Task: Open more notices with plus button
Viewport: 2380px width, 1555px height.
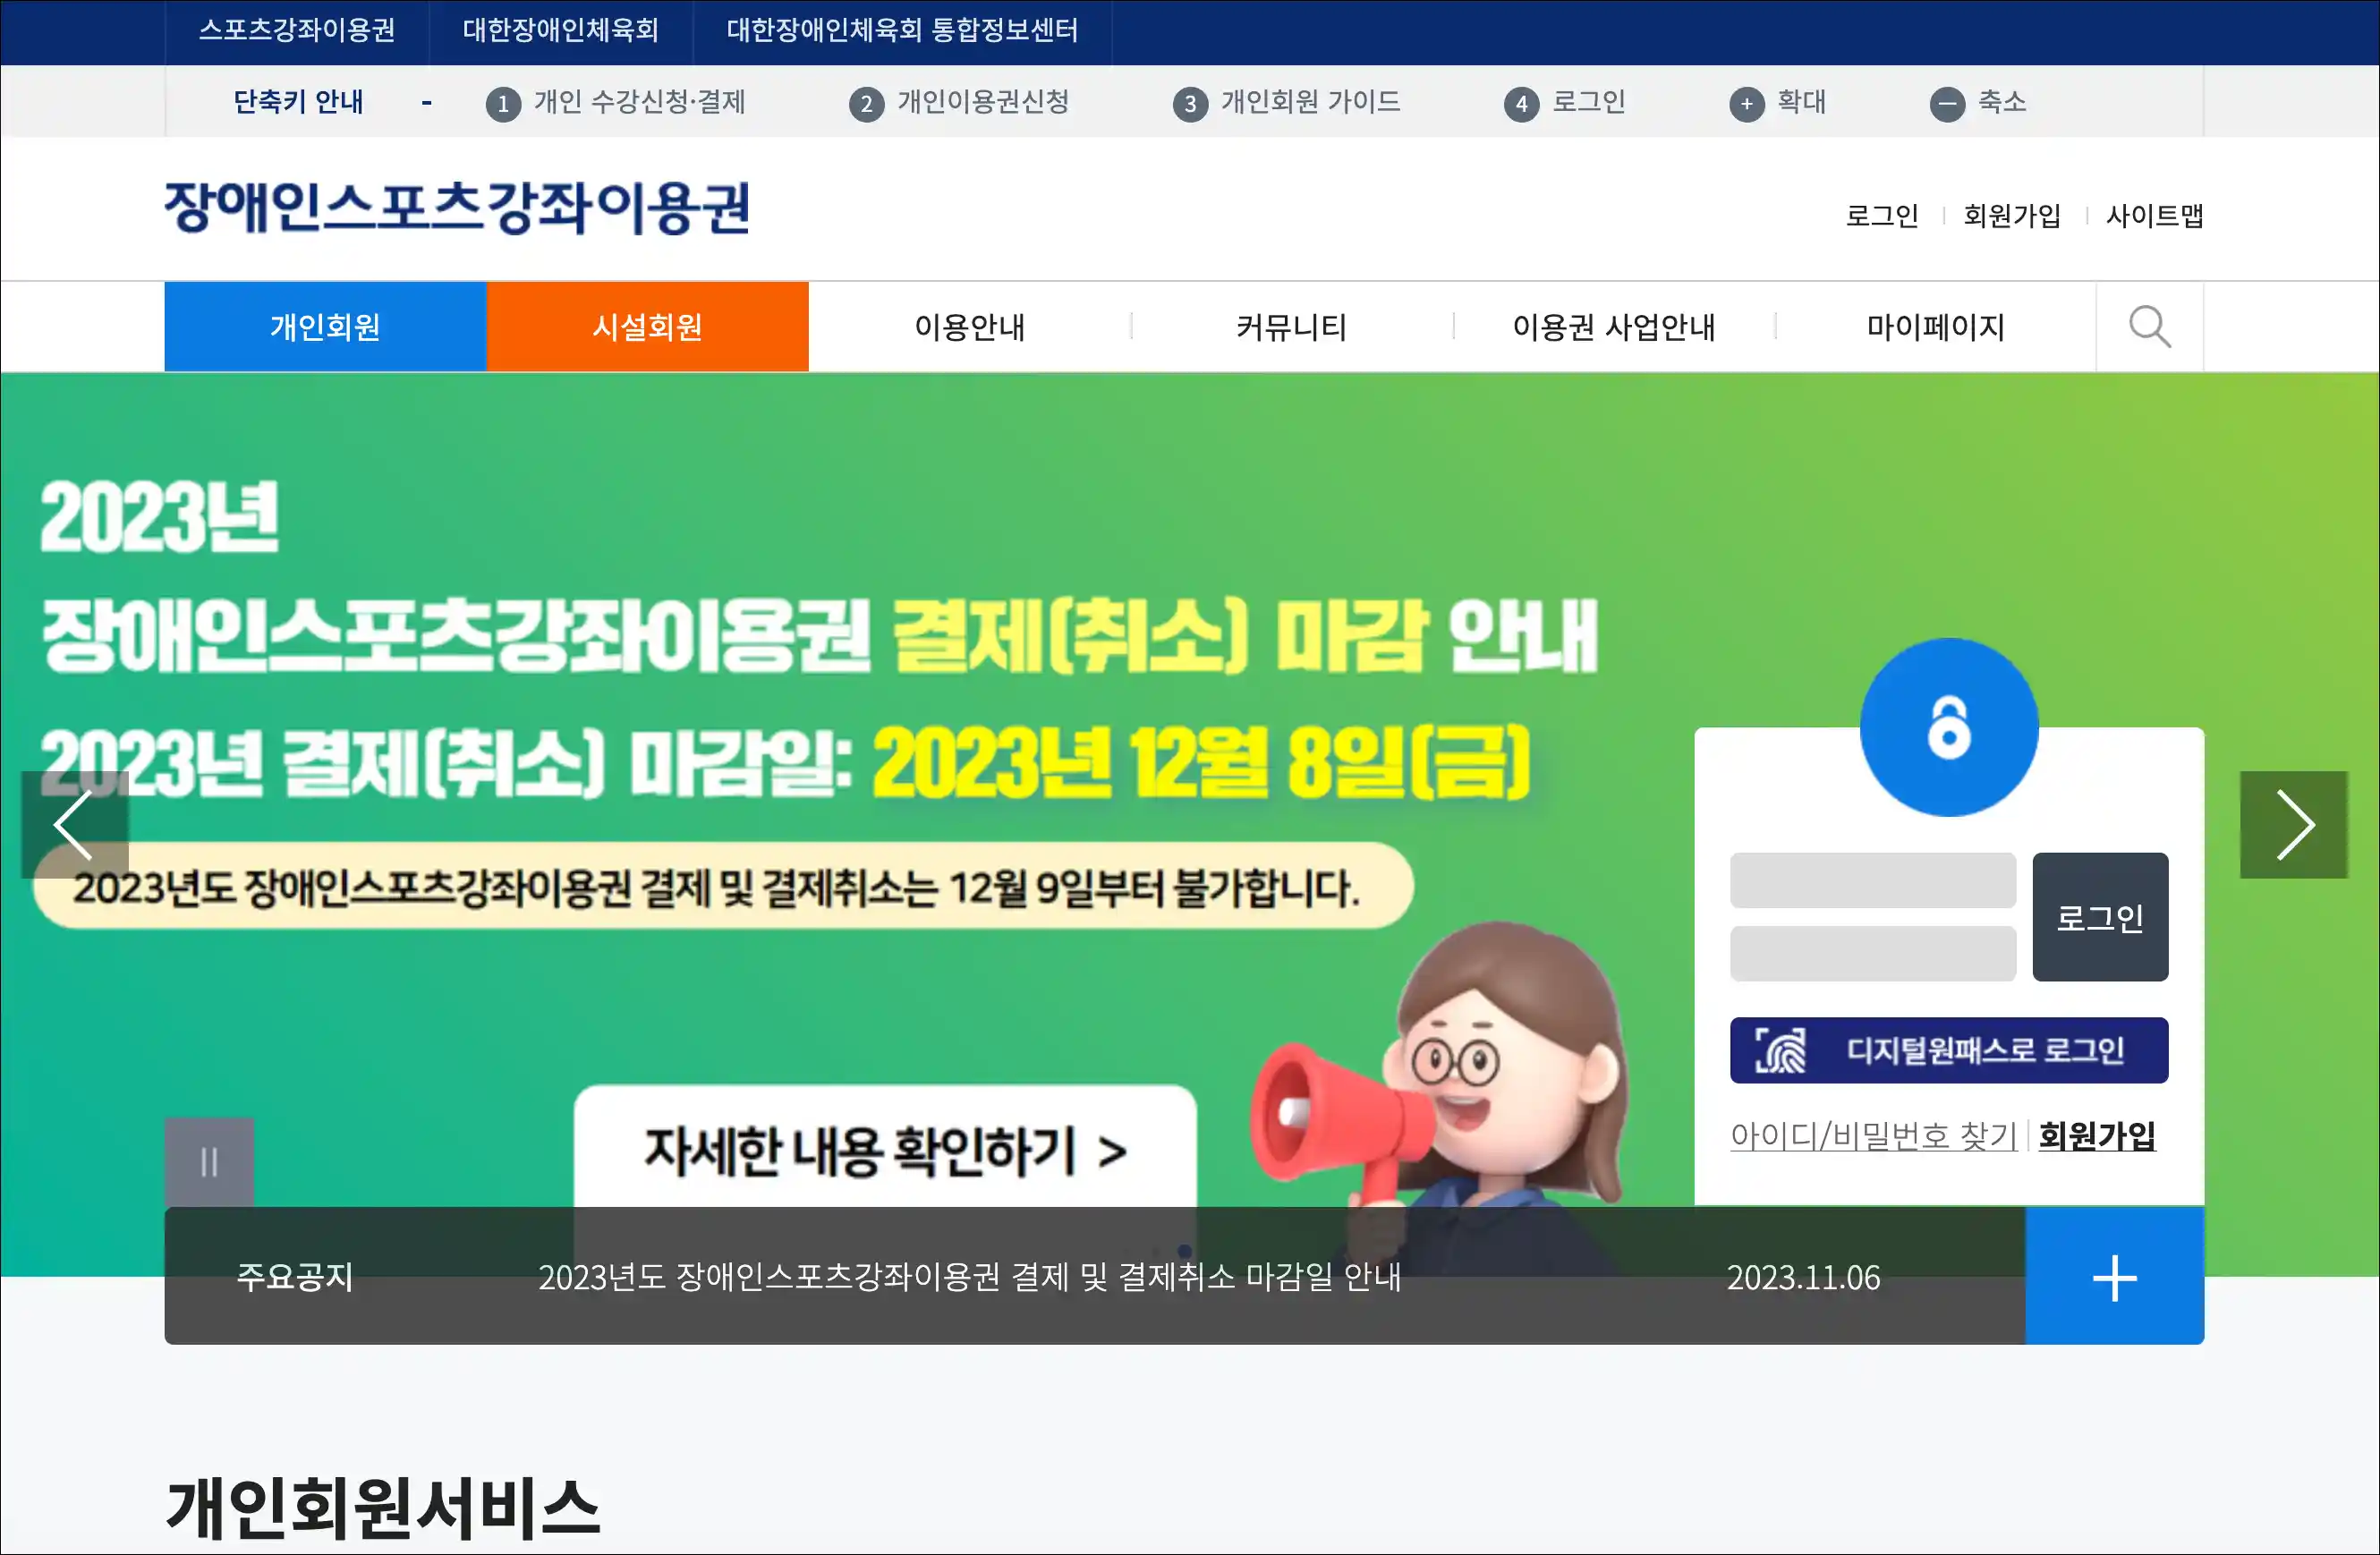Action: 2114,1276
